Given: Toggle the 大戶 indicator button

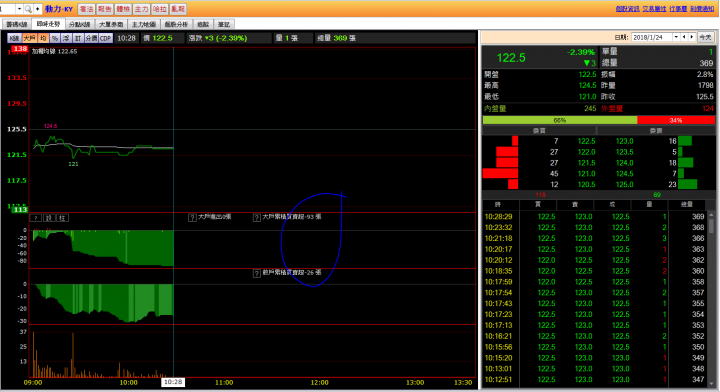Looking at the screenshot, I should pos(29,38).
